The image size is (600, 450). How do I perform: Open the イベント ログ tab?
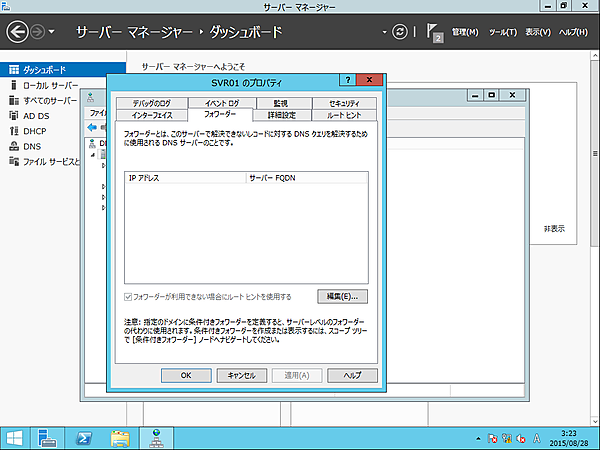pos(221,103)
